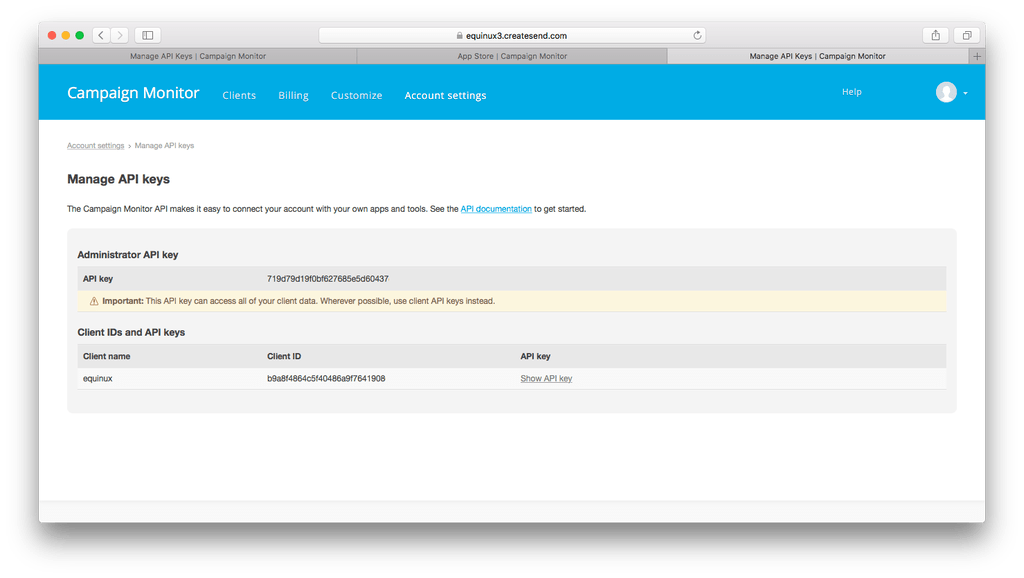Click the equinux client name cell
1024x578 pixels.
[98, 379]
